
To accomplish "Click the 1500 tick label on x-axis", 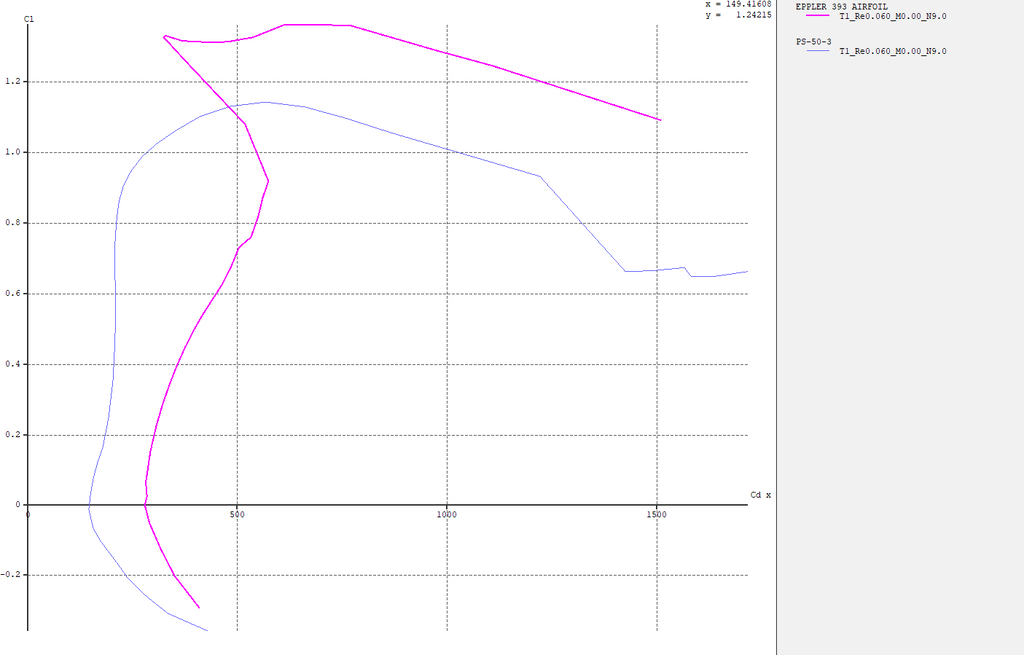I will pyautogui.click(x=657, y=515).
